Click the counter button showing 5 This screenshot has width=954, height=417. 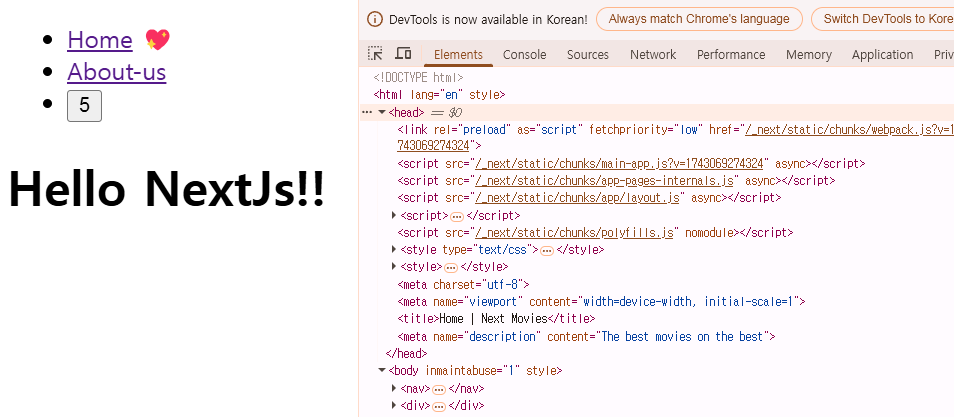click(x=84, y=106)
